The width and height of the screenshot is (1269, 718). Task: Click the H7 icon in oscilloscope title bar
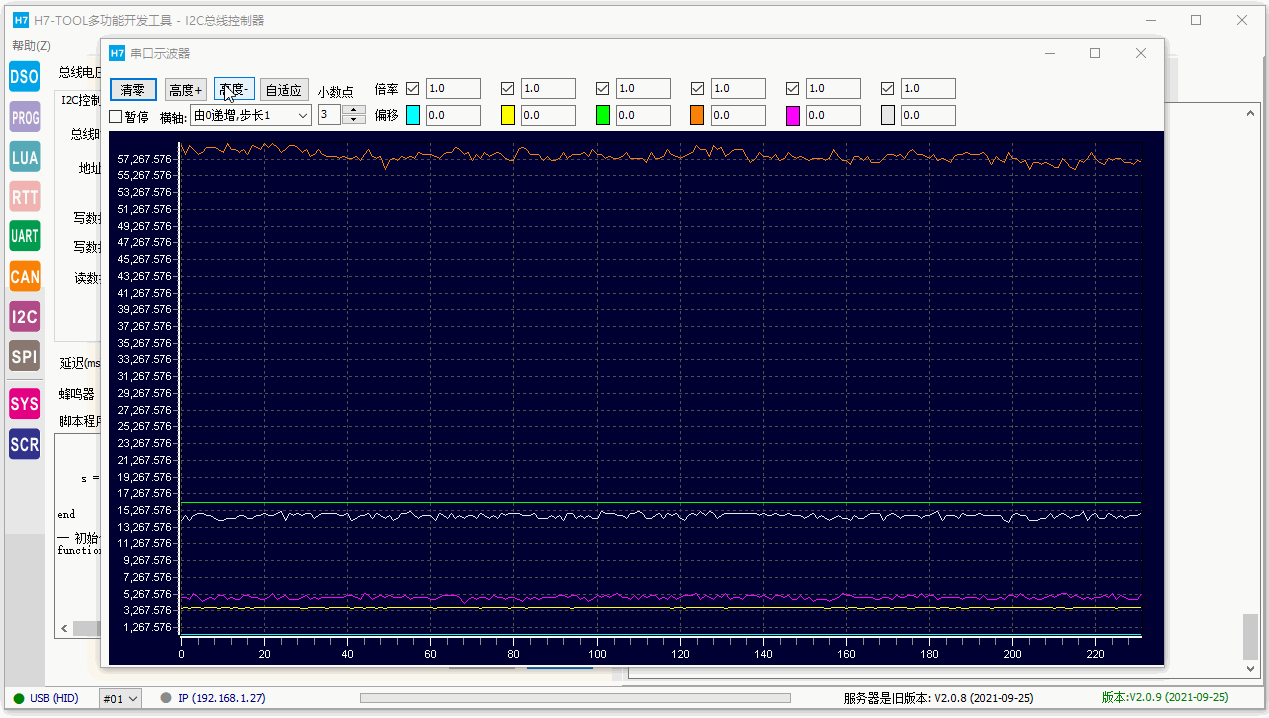click(x=117, y=53)
